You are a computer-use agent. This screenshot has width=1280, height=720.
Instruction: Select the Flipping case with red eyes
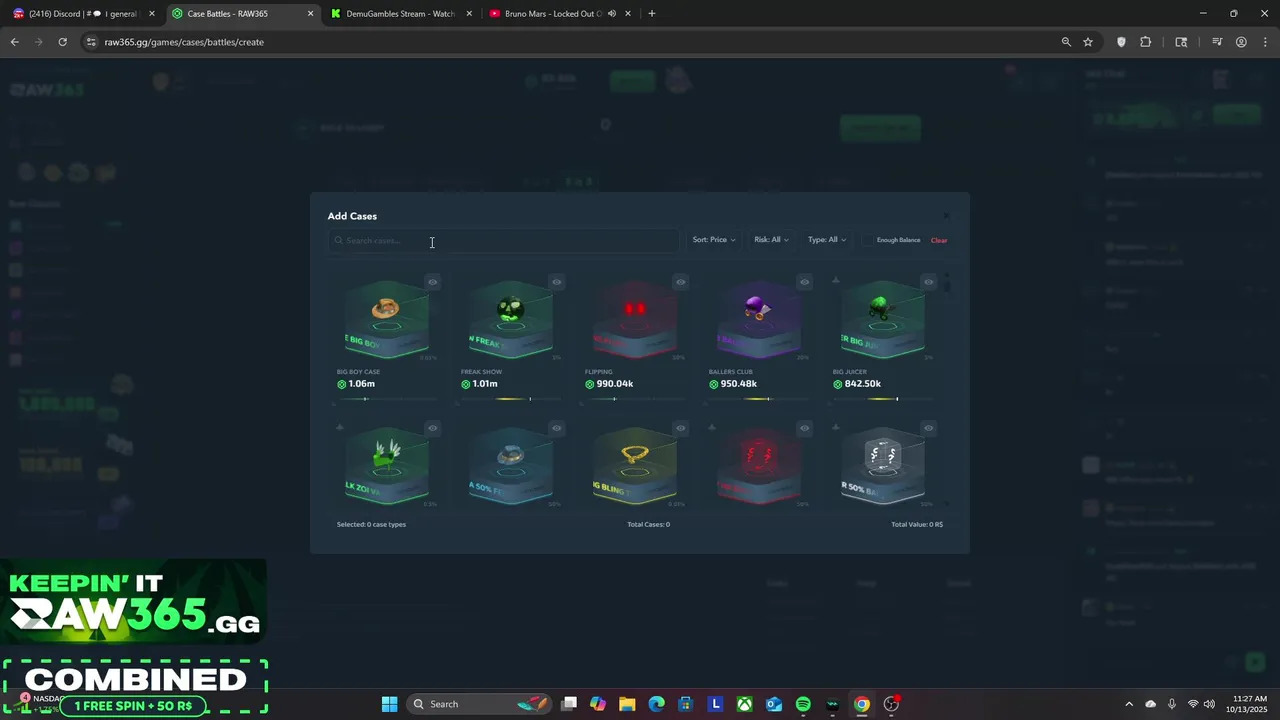(x=635, y=318)
